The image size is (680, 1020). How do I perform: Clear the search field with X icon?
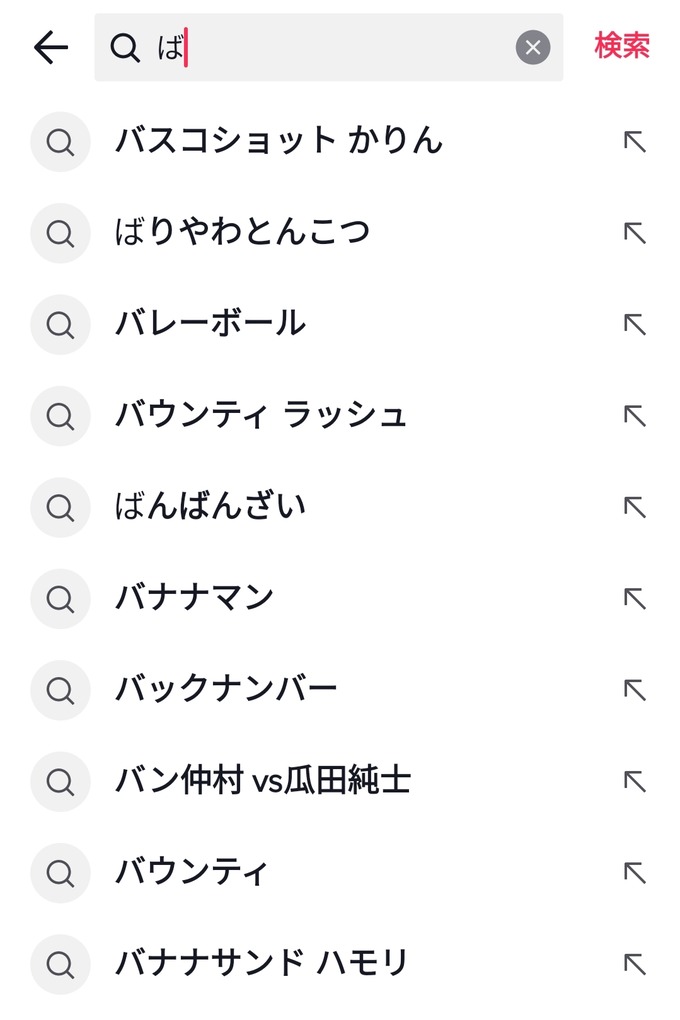tap(533, 47)
